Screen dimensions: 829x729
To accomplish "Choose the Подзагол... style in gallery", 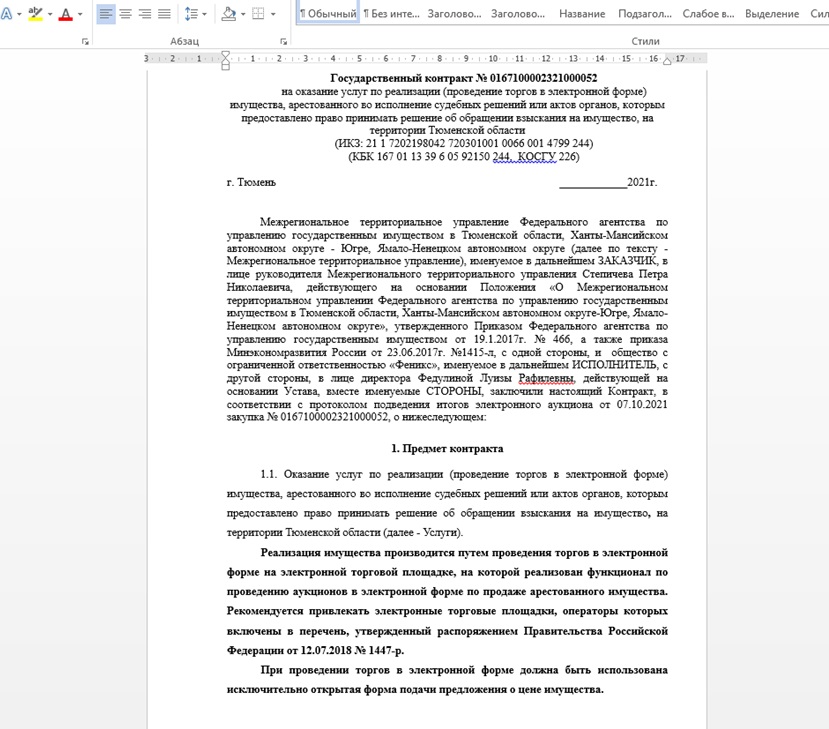I will click(645, 14).
